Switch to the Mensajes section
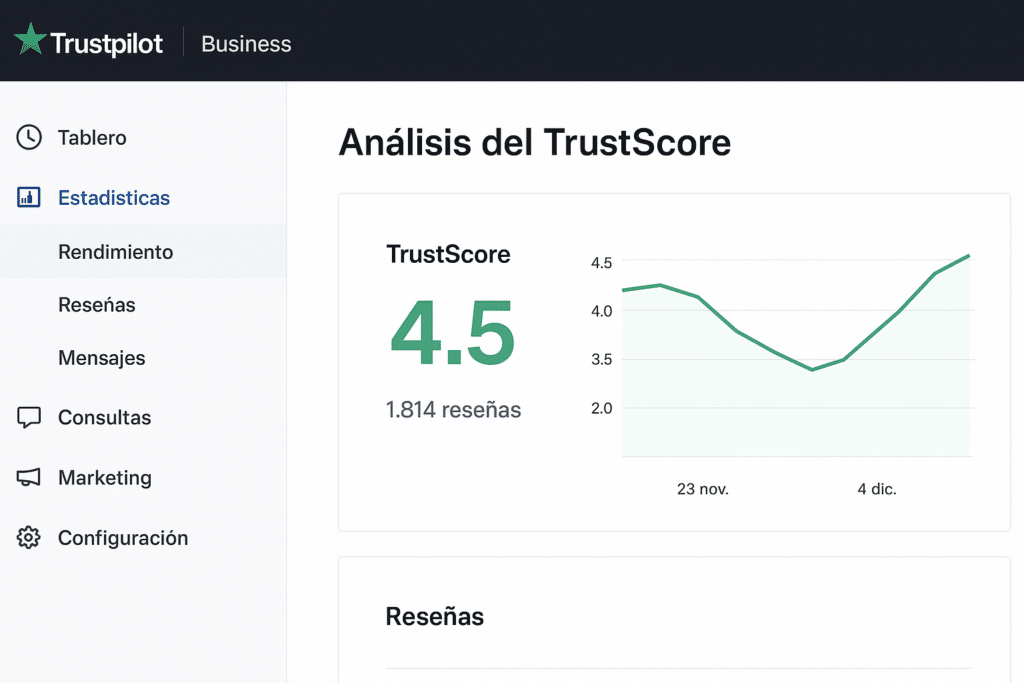 point(101,357)
